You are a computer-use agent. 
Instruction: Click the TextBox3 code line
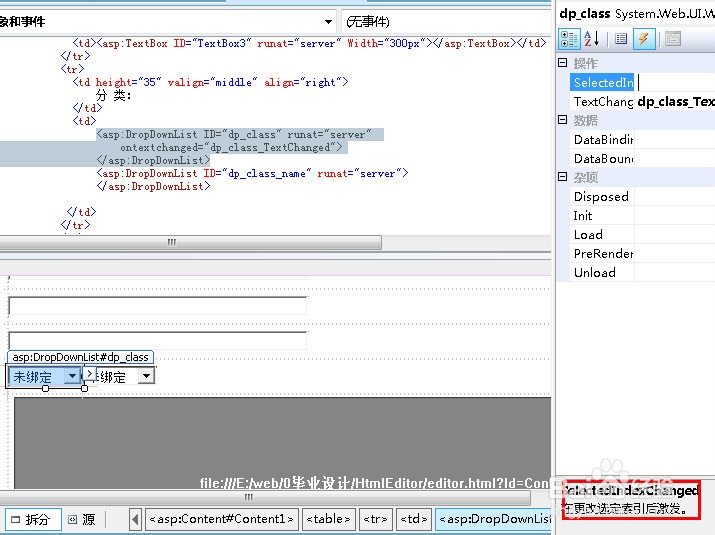[309, 43]
